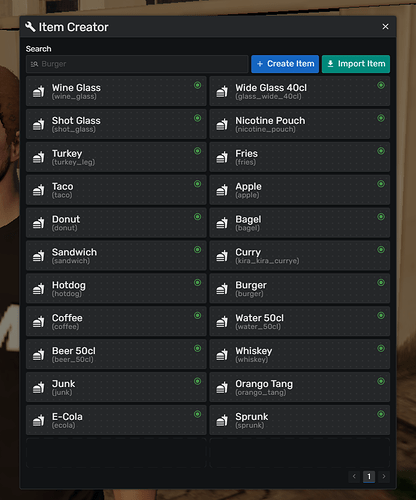This screenshot has height=500, width=416.
Task: Click the food icon next to Burger
Action: pyautogui.click(x=222, y=289)
